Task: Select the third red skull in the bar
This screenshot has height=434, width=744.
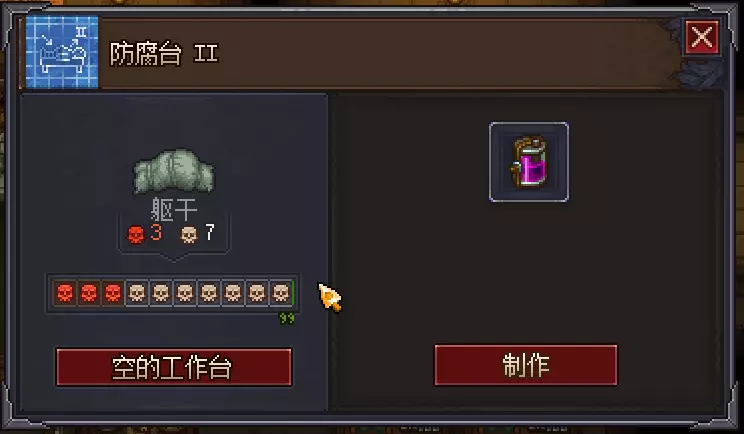Action: tap(113, 293)
